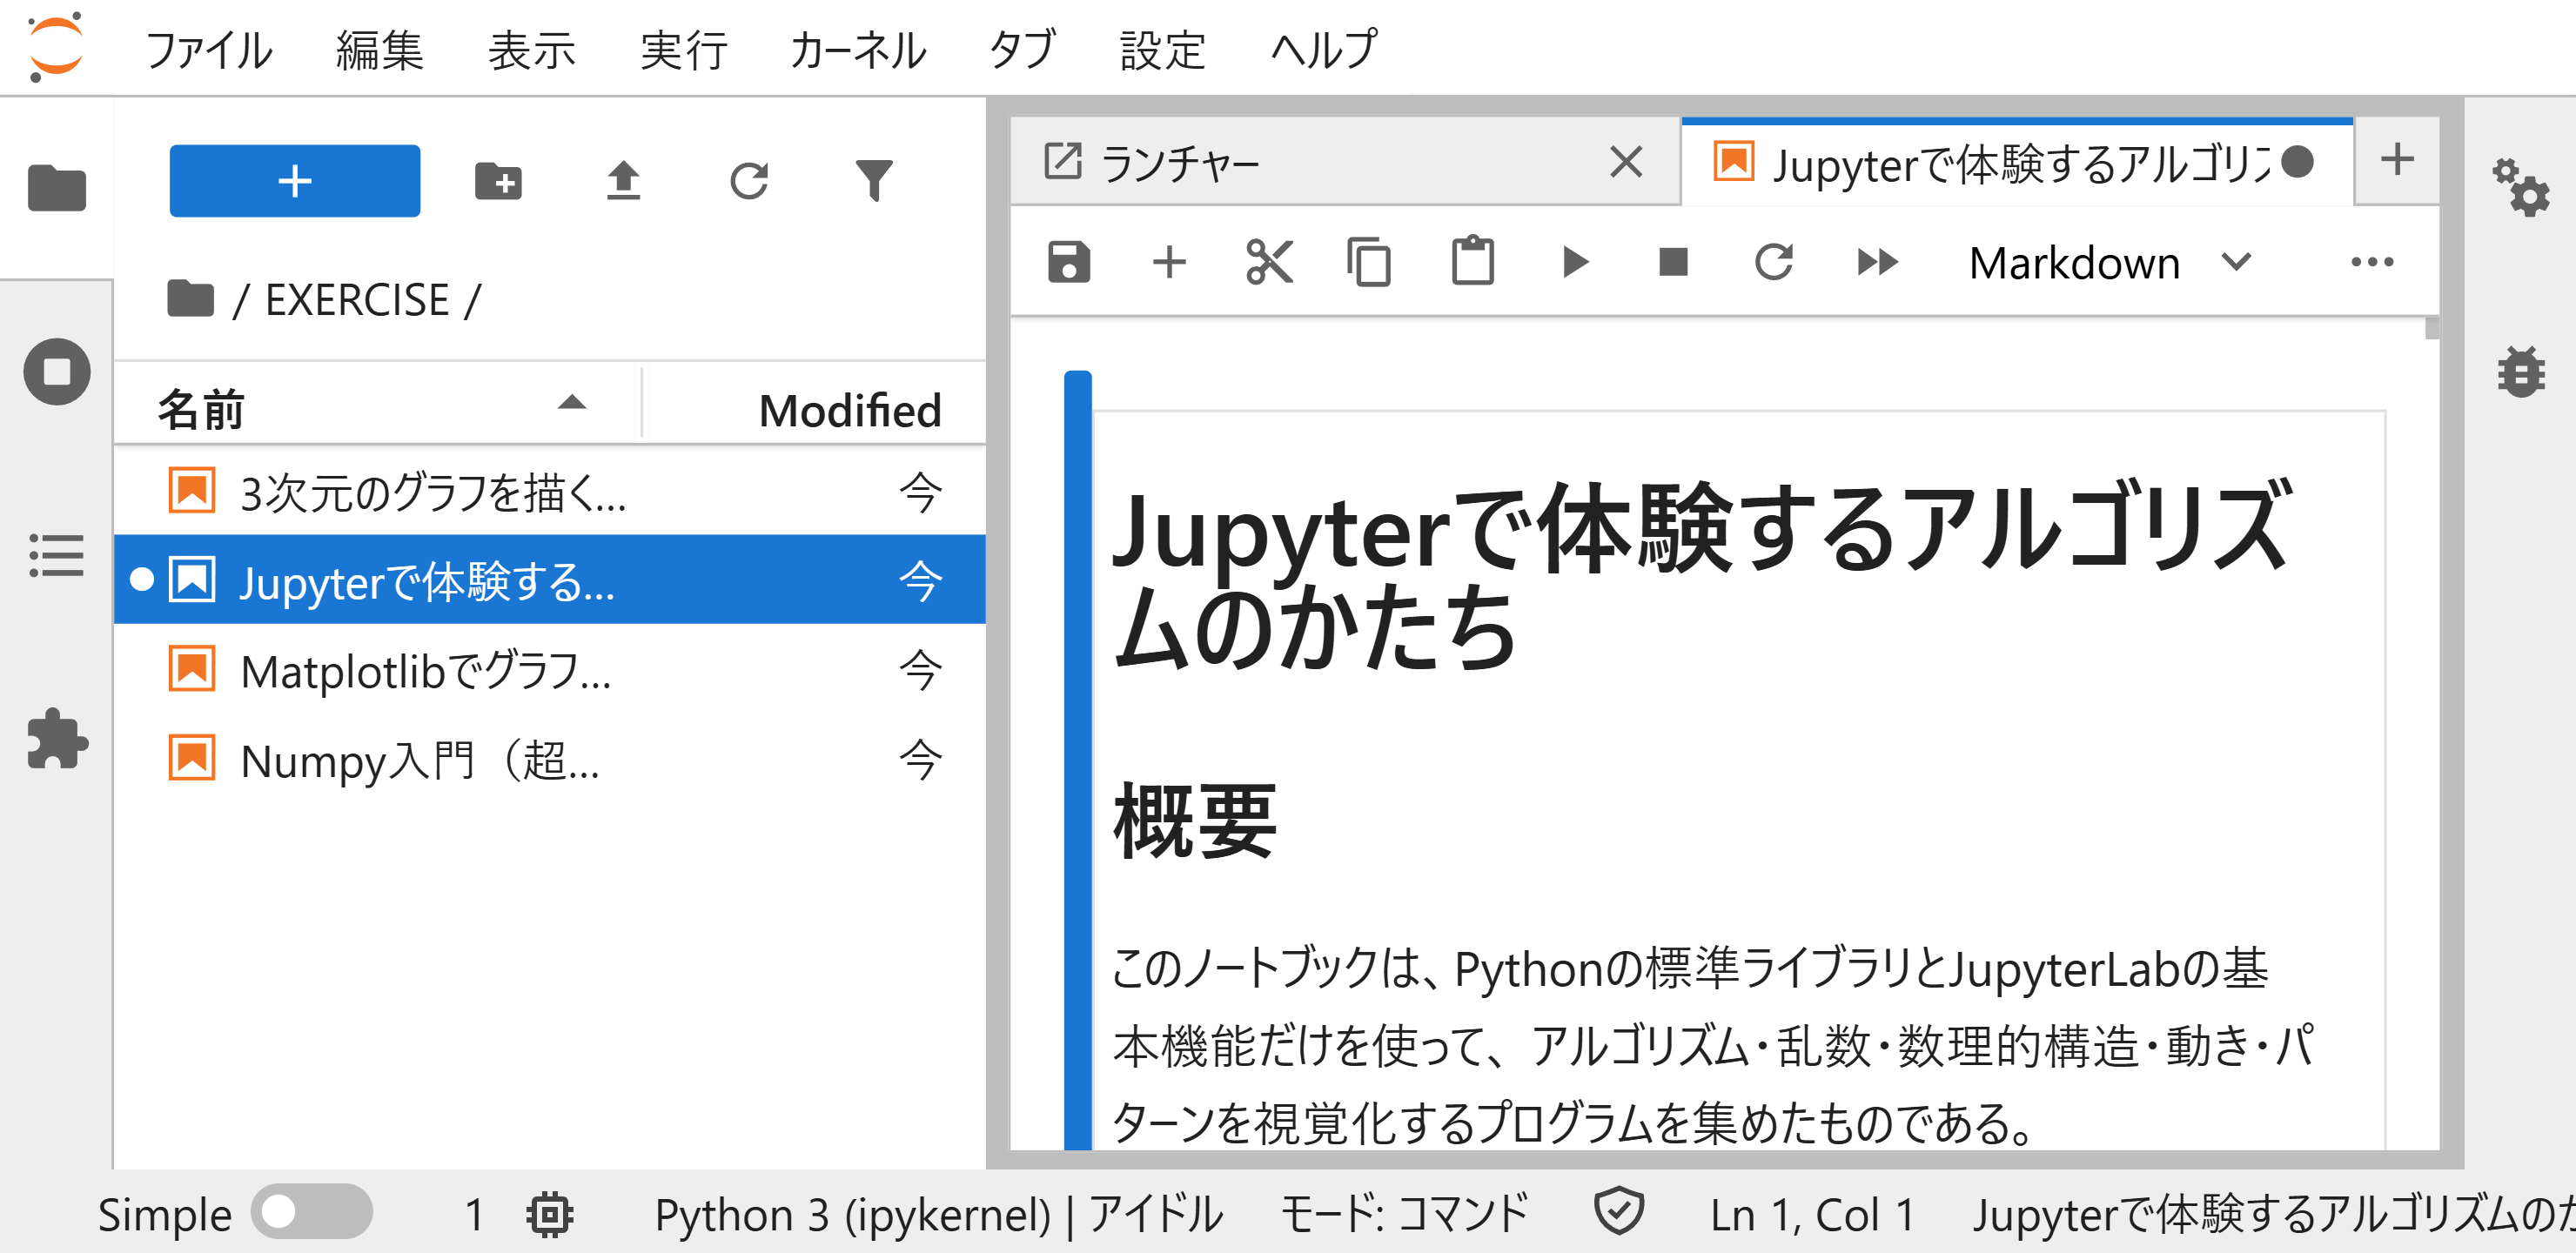Open the notebook overflow menu (...)
2576x1253 pixels.
(2374, 262)
